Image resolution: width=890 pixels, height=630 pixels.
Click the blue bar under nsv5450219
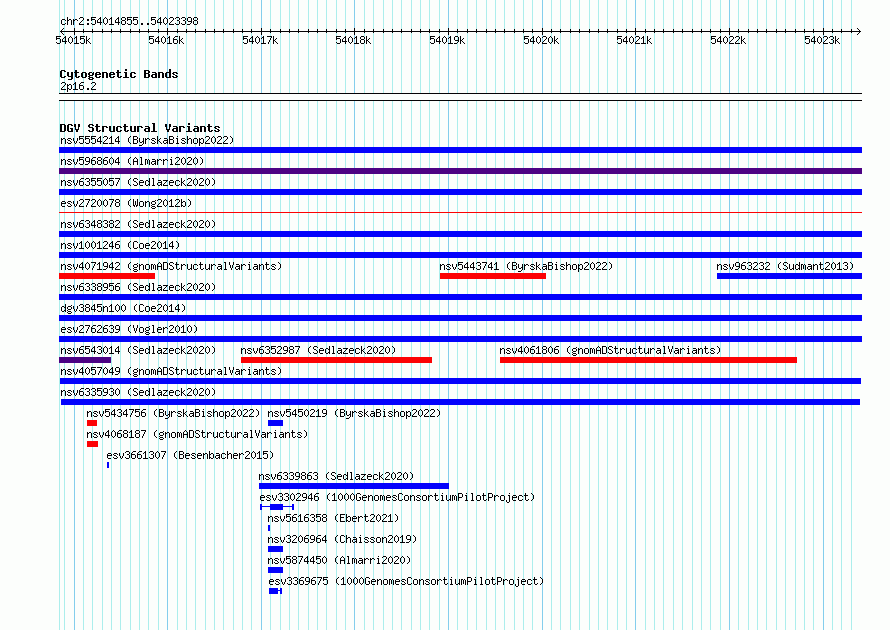pos(275,423)
